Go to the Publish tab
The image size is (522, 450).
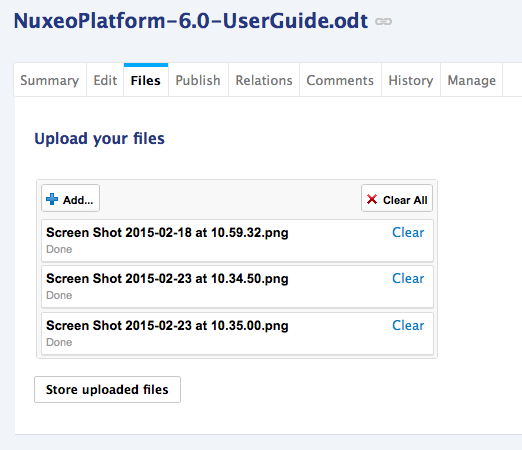point(198,80)
